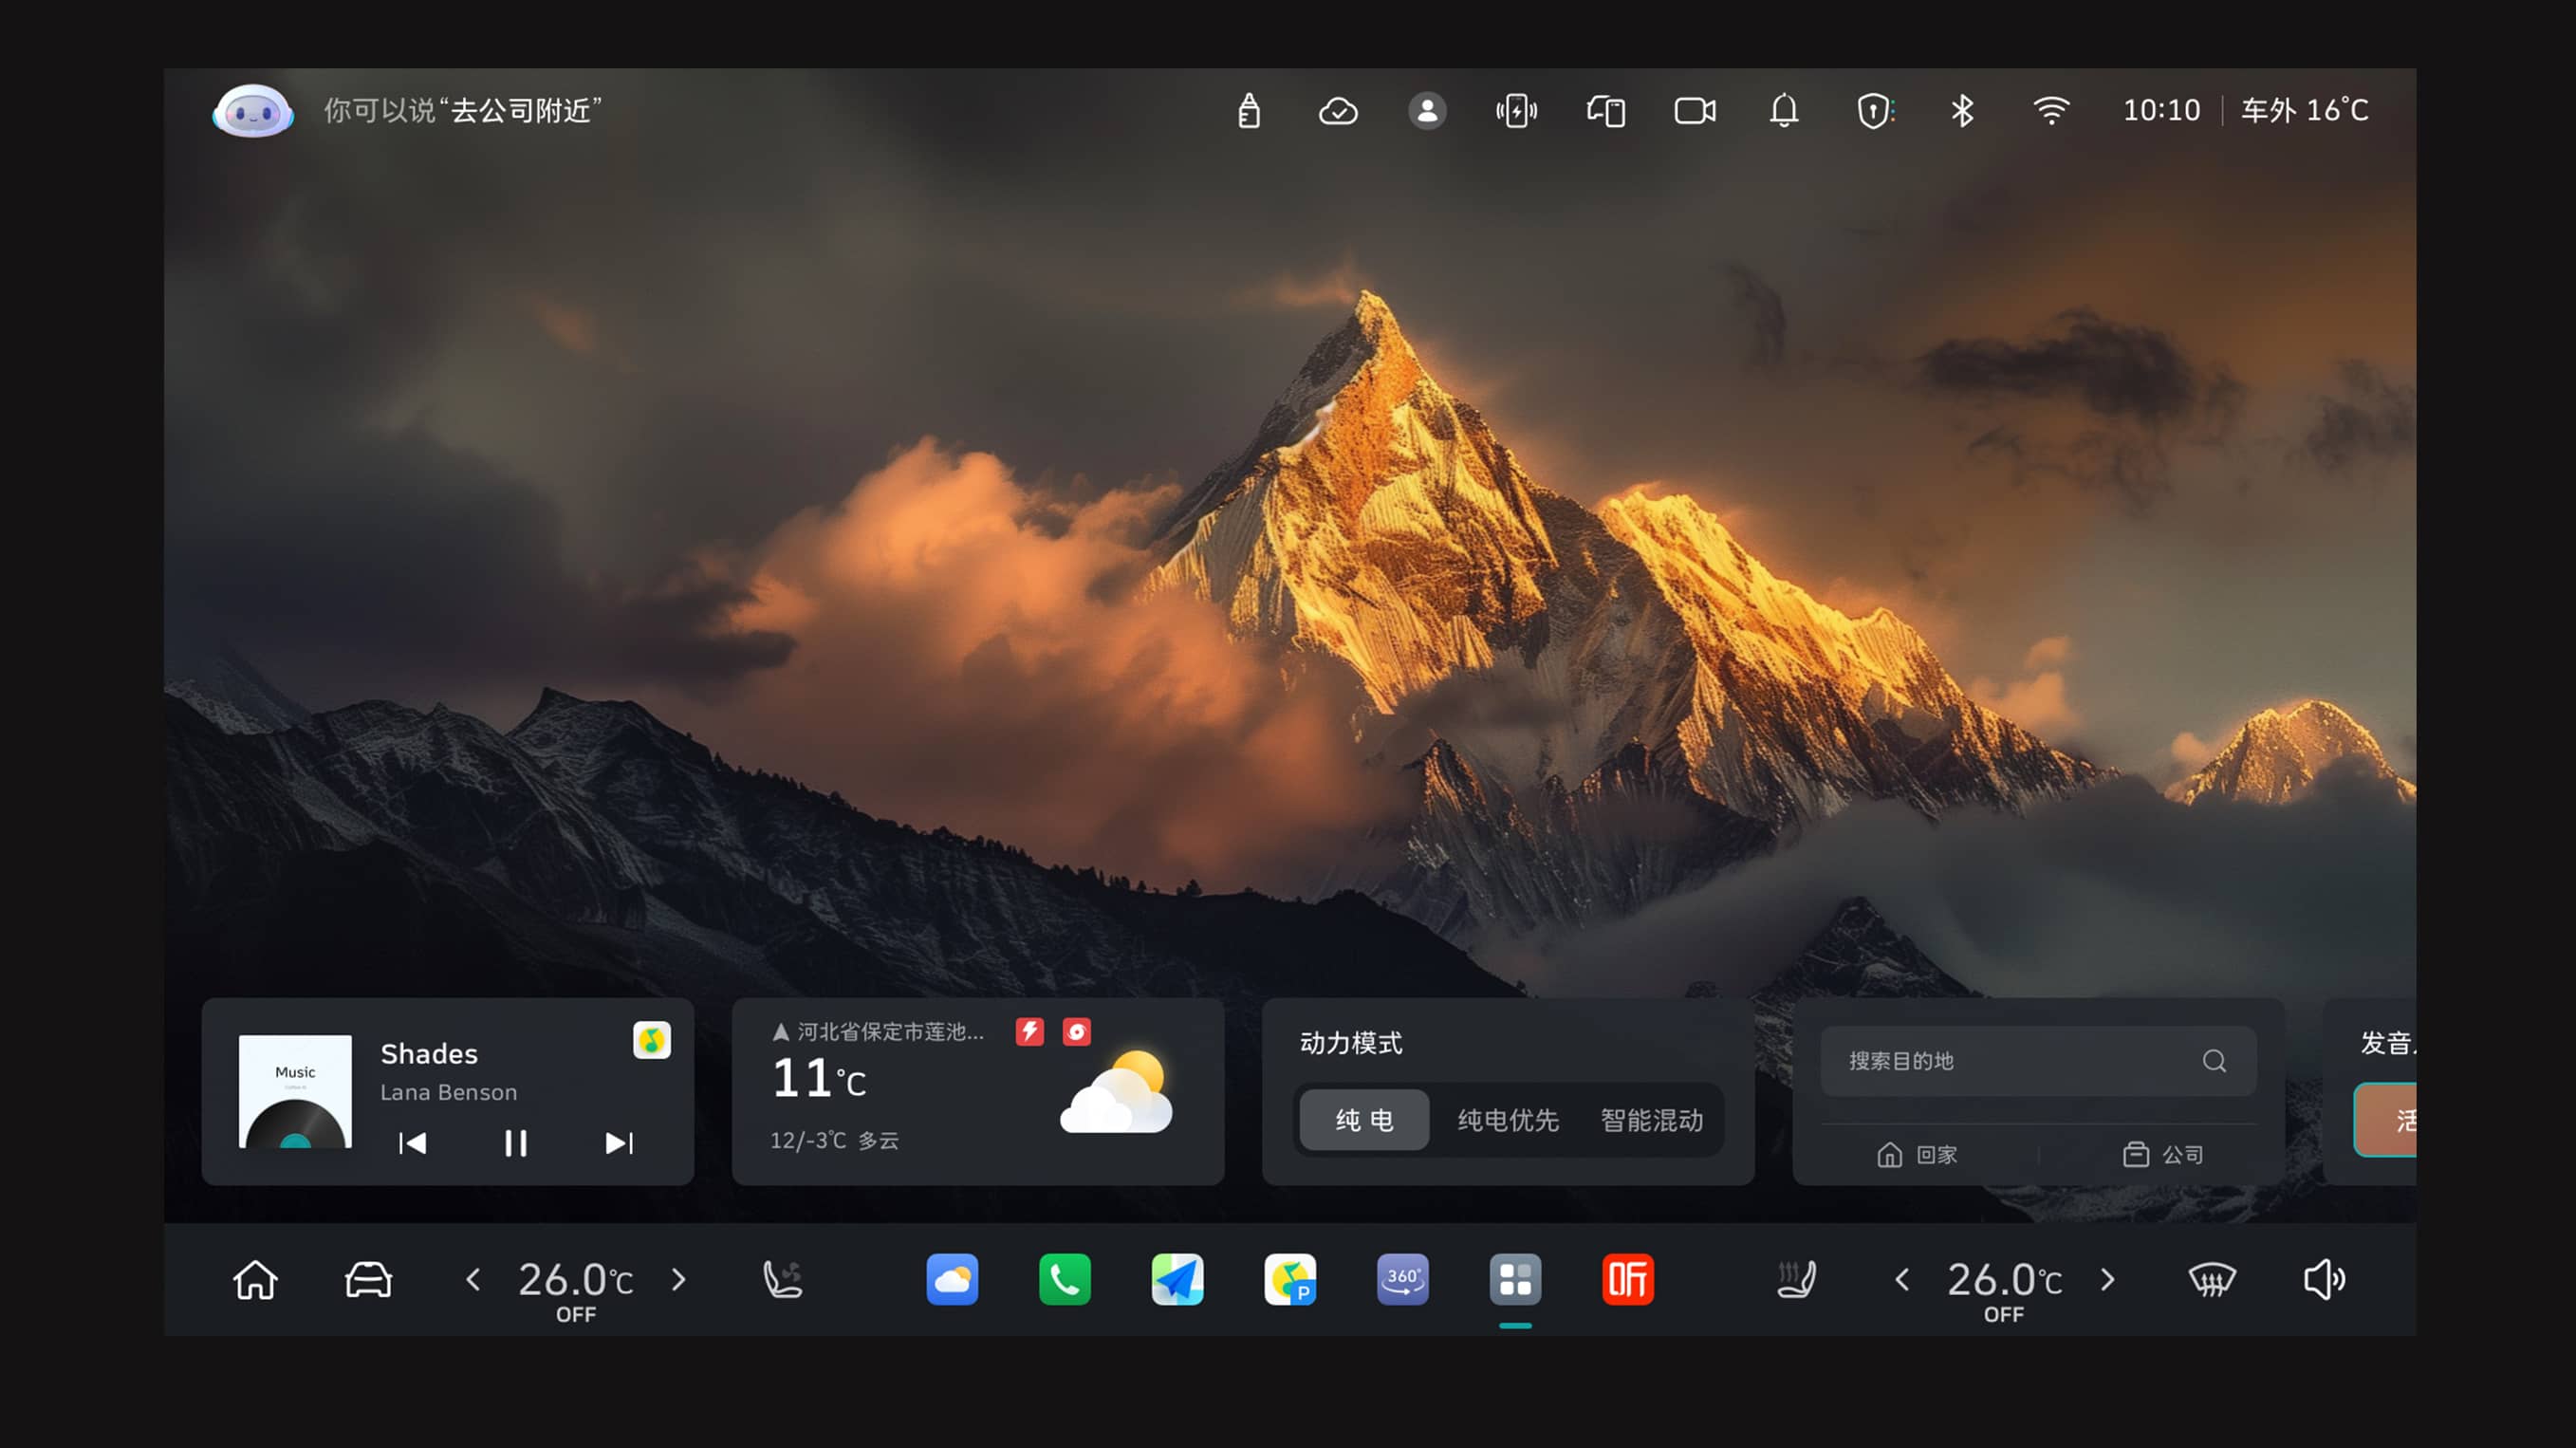Increase driver side temperature with right chevron
This screenshot has width=2576, height=1448.
pos(679,1279)
